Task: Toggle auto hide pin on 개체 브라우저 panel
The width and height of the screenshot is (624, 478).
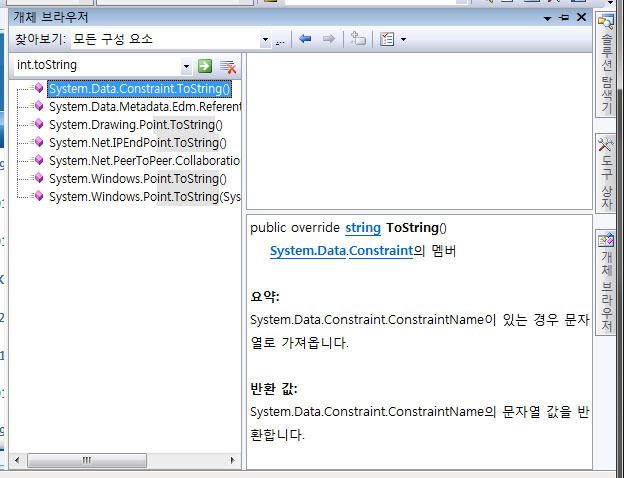Action: click(564, 18)
